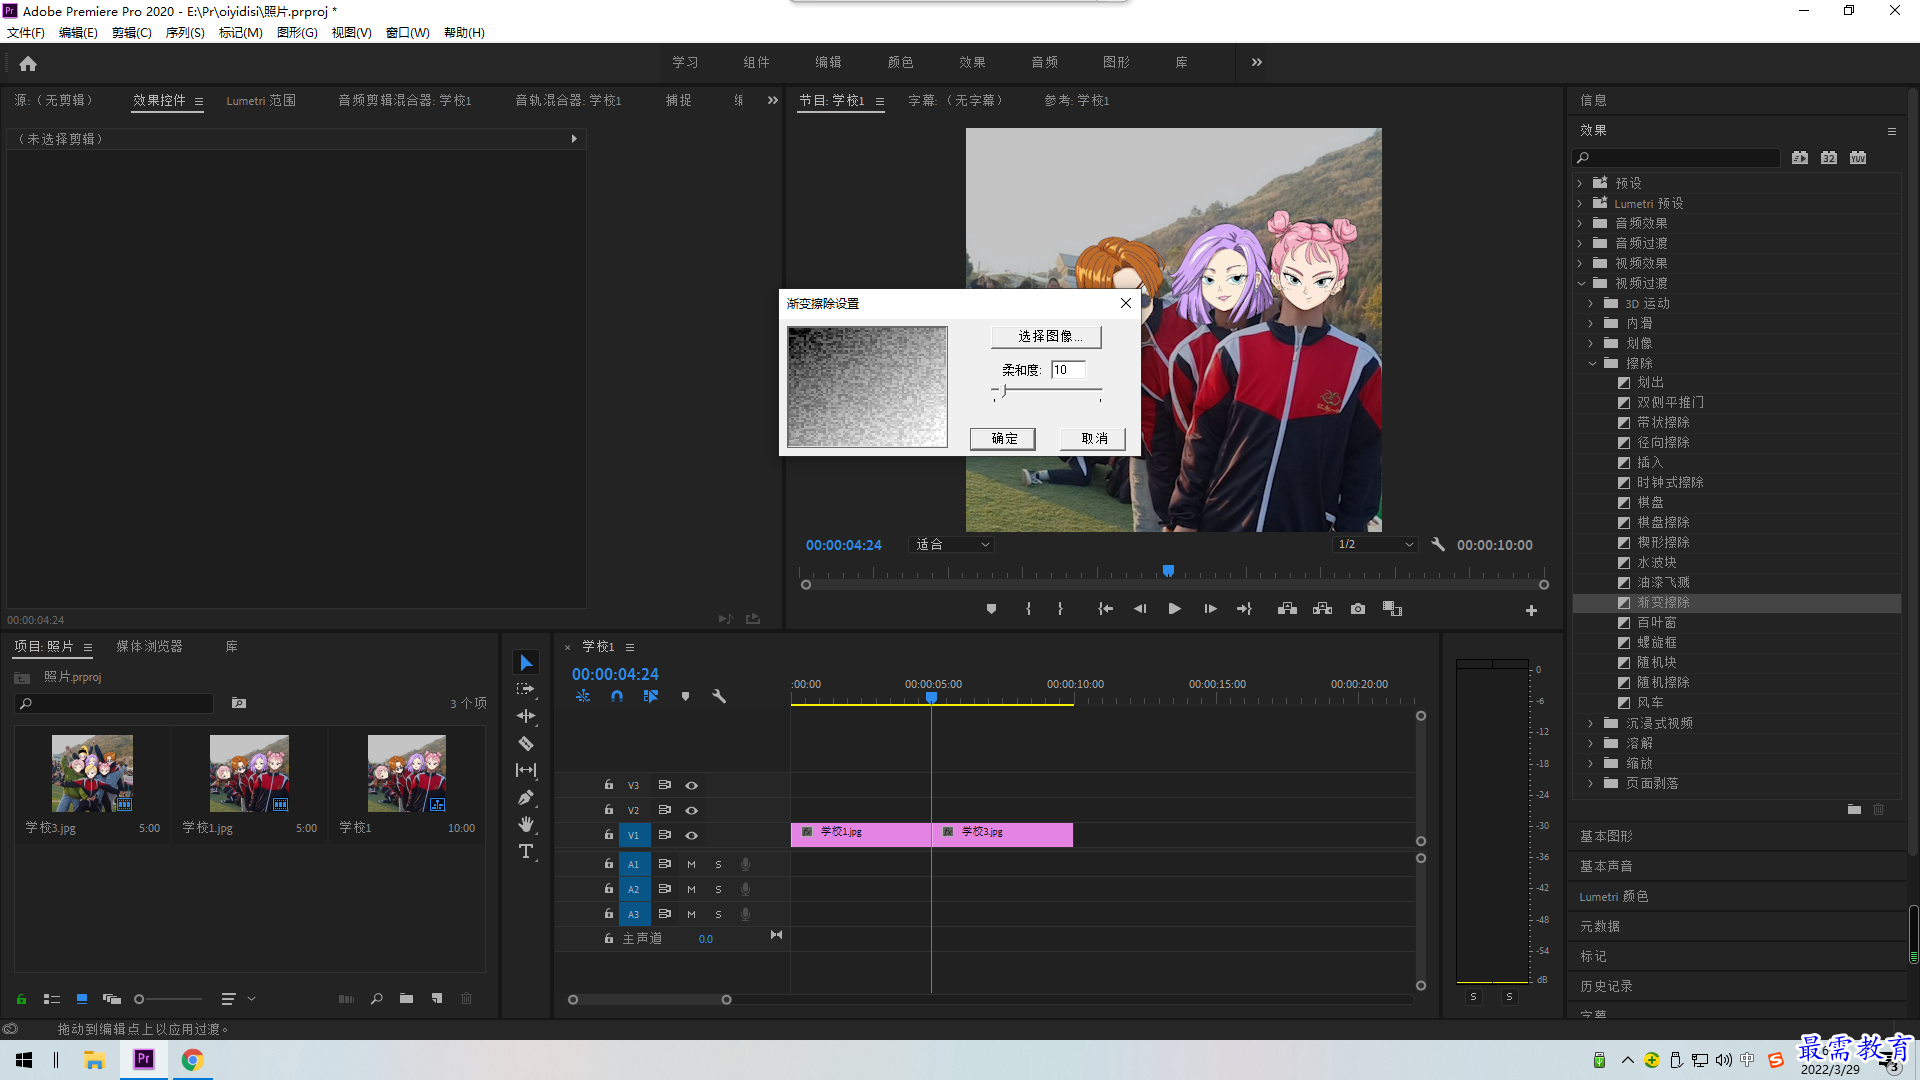The image size is (1920, 1080).
Task: Toggle sync lock on V2 track
Action: (x=664, y=810)
